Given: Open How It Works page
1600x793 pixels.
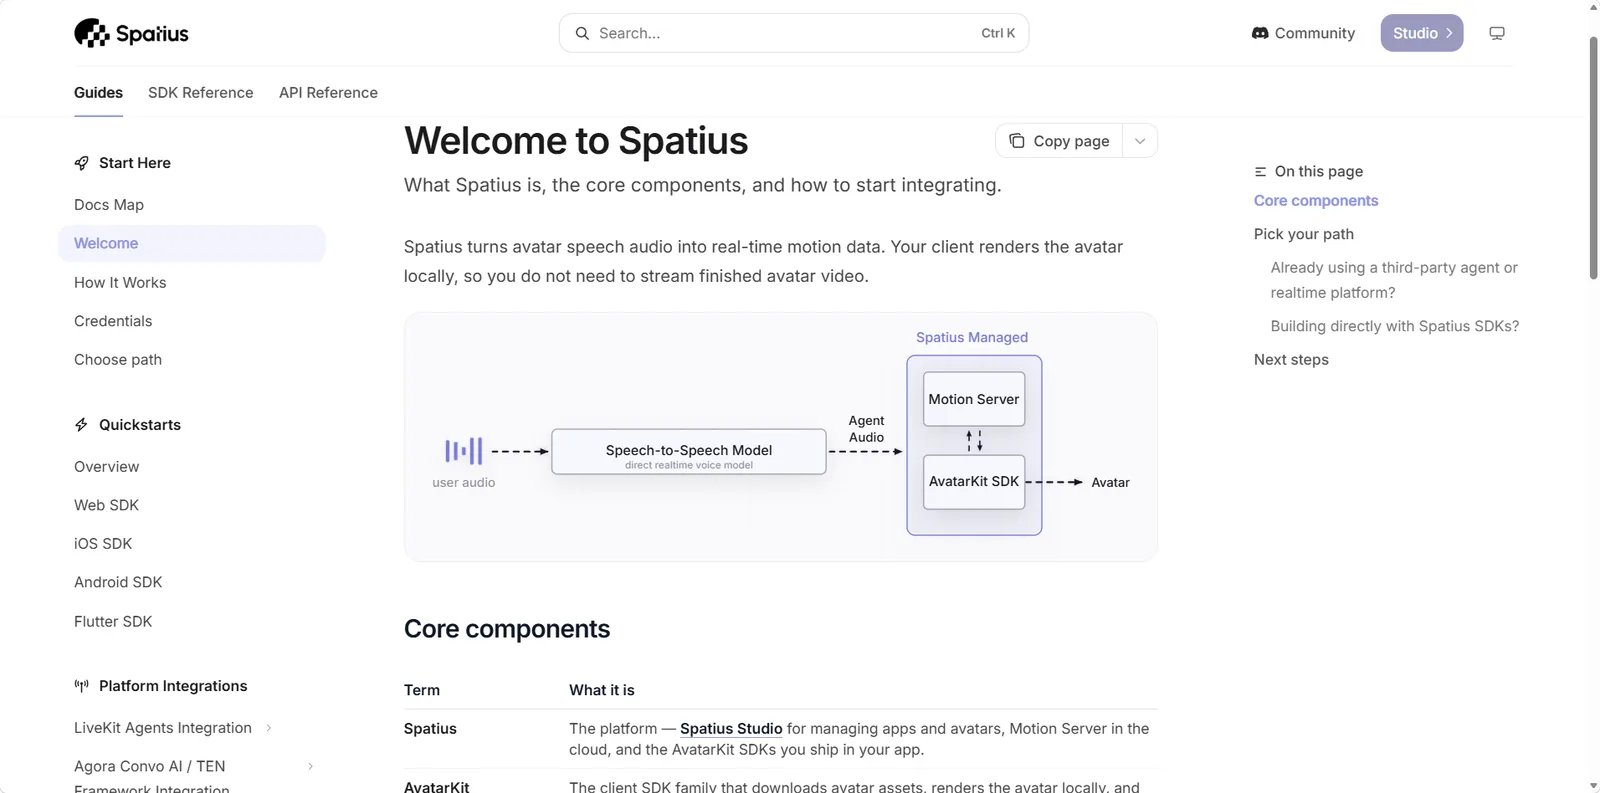Looking at the screenshot, I should click(120, 283).
